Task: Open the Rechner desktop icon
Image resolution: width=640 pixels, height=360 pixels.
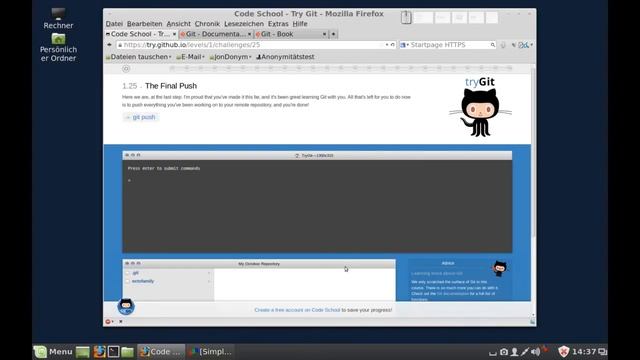Action: [x=58, y=18]
